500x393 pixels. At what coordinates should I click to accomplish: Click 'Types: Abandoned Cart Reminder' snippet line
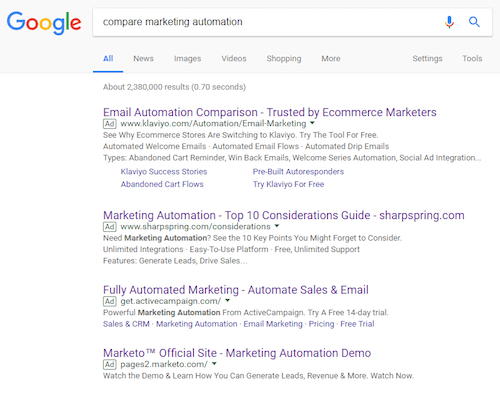point(292,158)
